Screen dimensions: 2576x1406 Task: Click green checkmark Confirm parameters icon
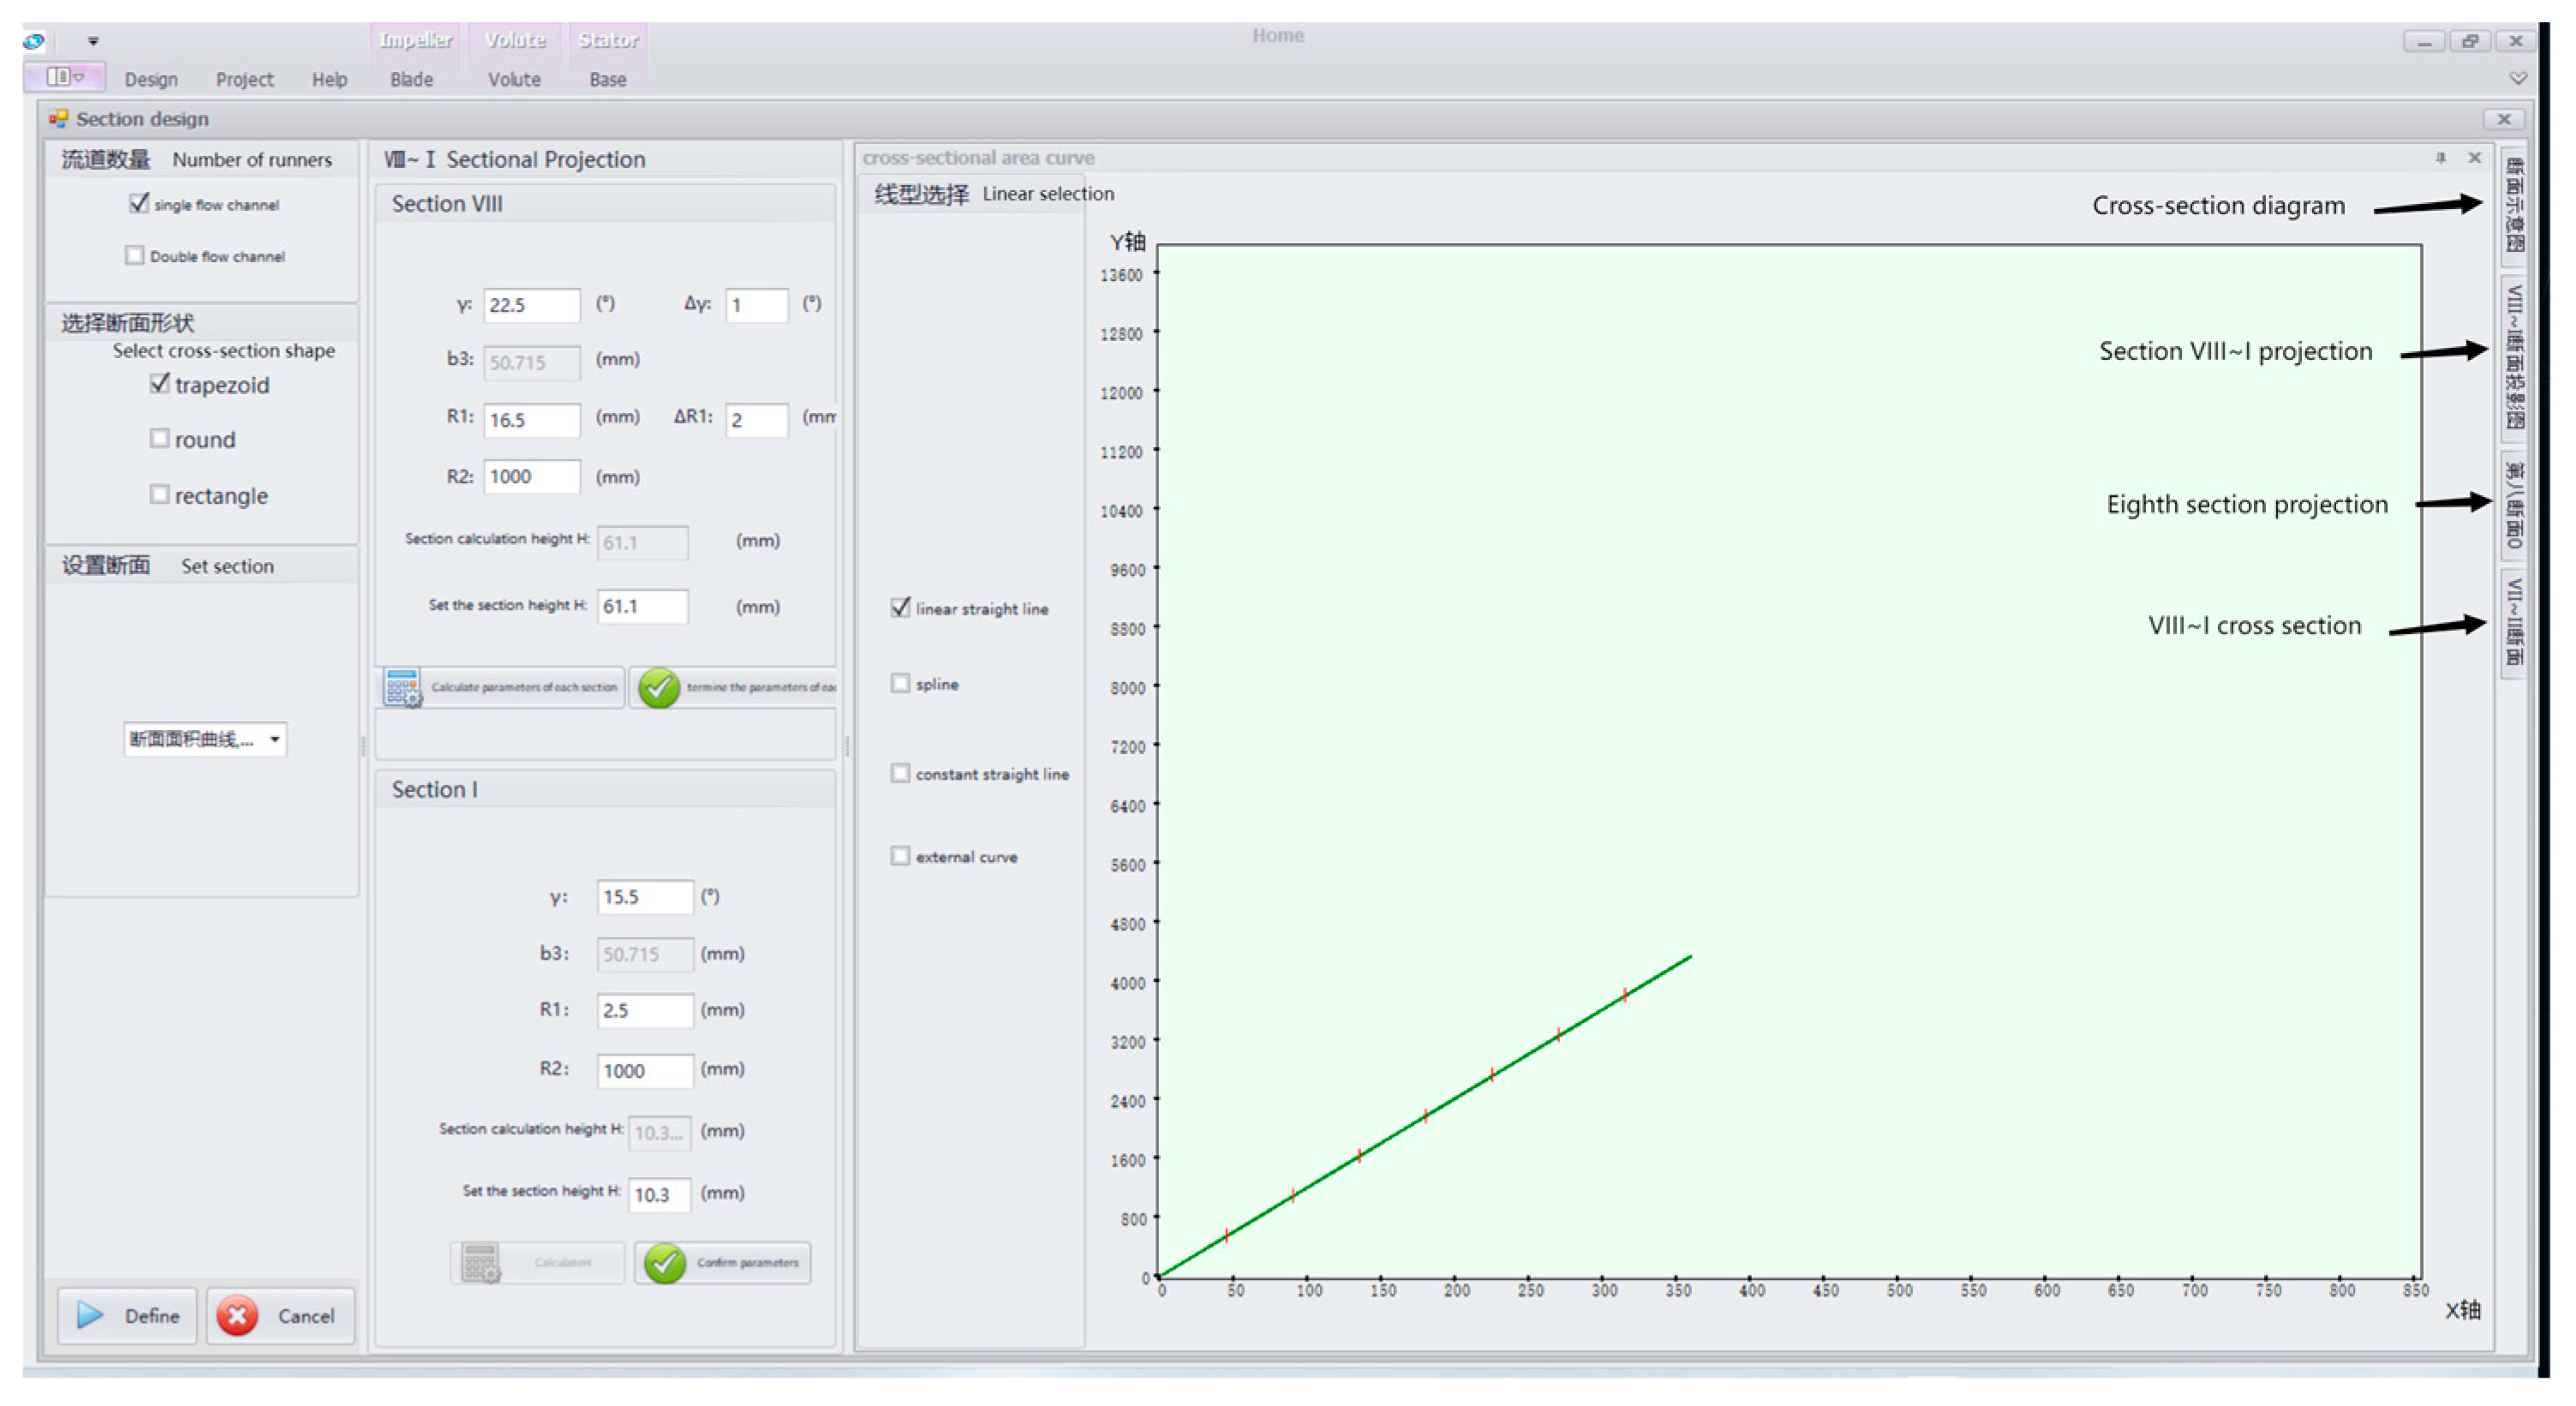665,1263
